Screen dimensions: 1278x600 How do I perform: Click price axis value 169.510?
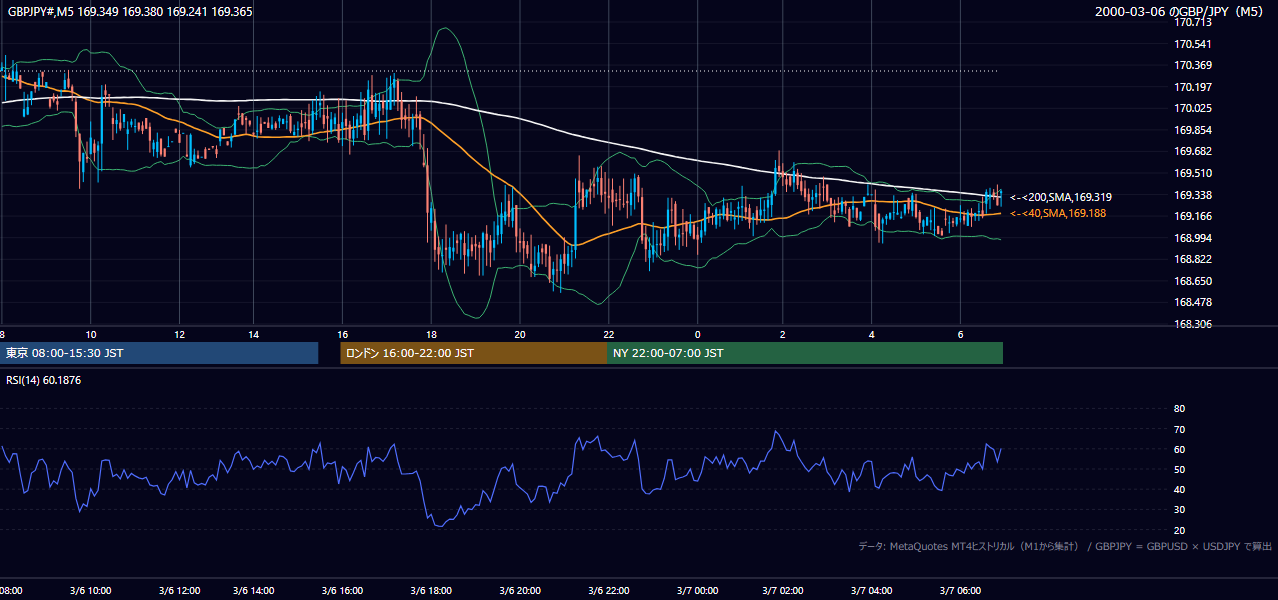pyautogui.click(x=1193, y=173)
